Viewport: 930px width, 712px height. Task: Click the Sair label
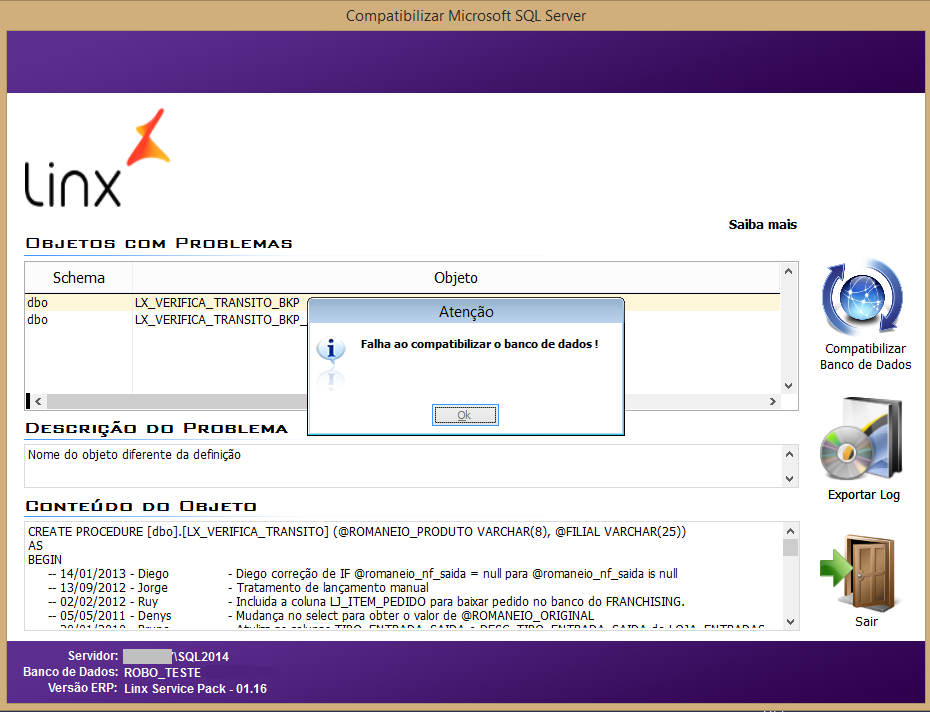click(866, 621)
